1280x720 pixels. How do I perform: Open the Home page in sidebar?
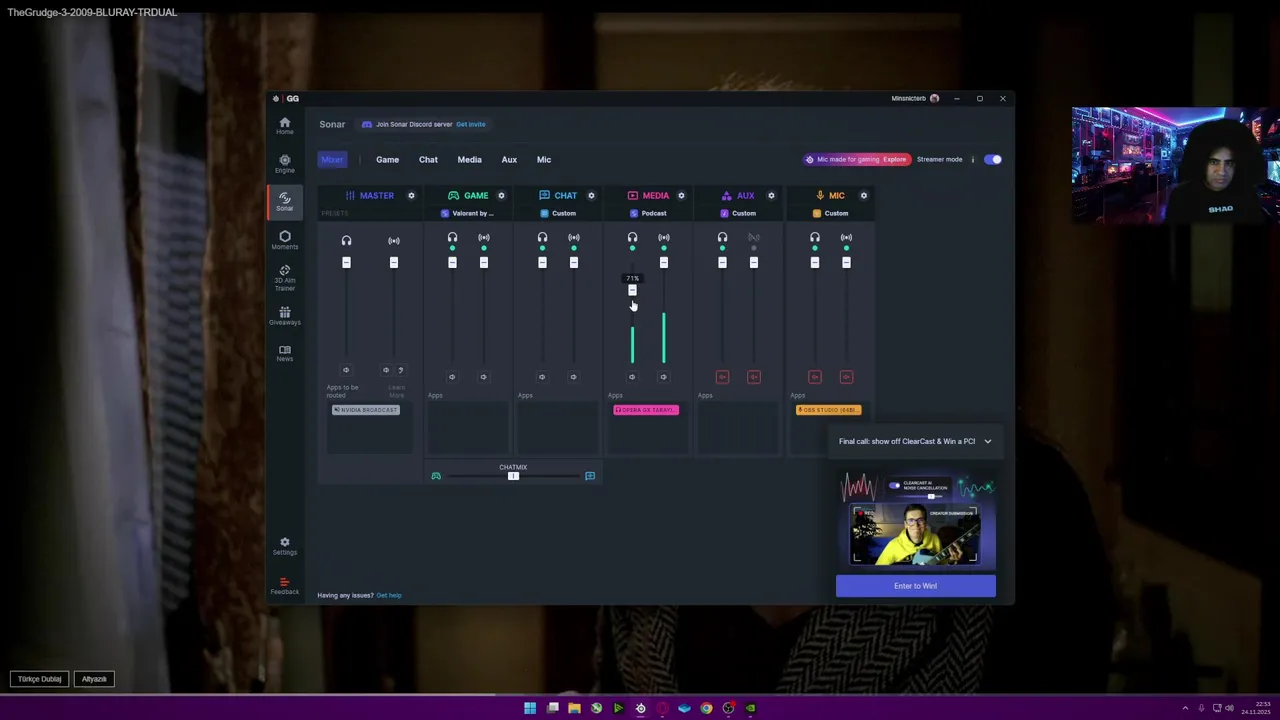point(285,125)
